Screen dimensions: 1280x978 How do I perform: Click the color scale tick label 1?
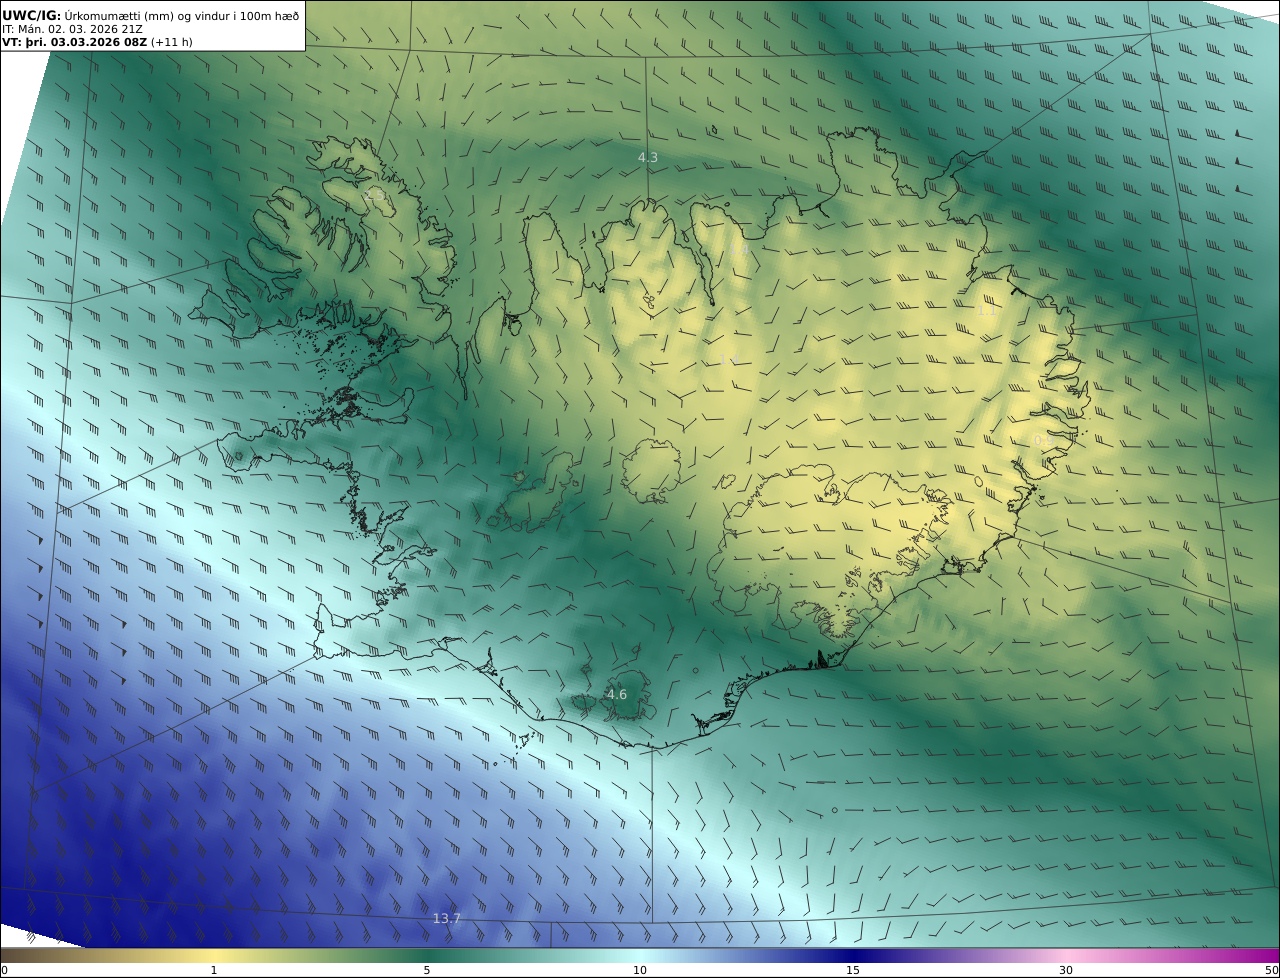click(213, 970)
